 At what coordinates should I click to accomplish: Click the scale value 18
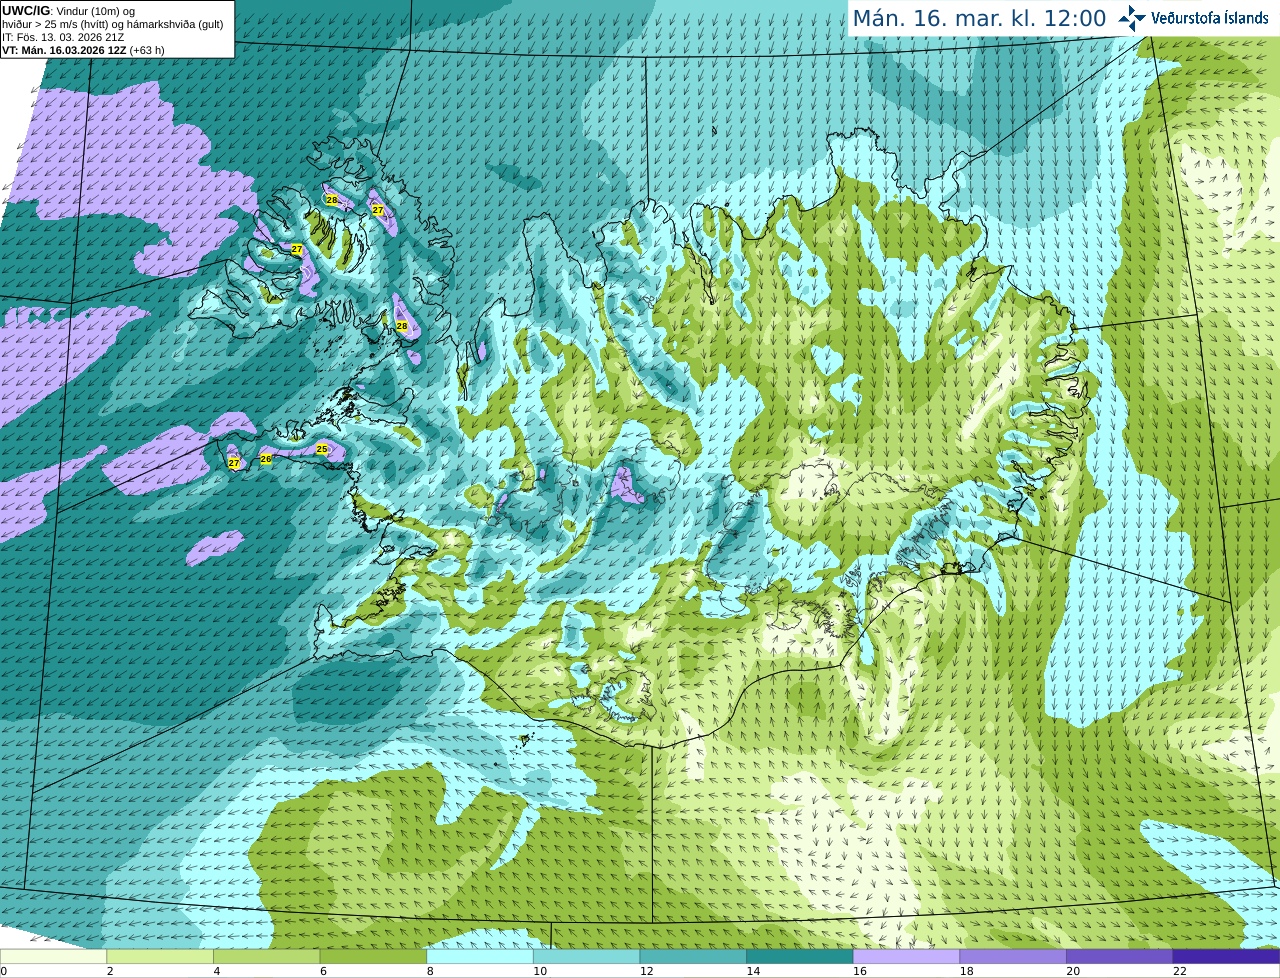(966, 971)
